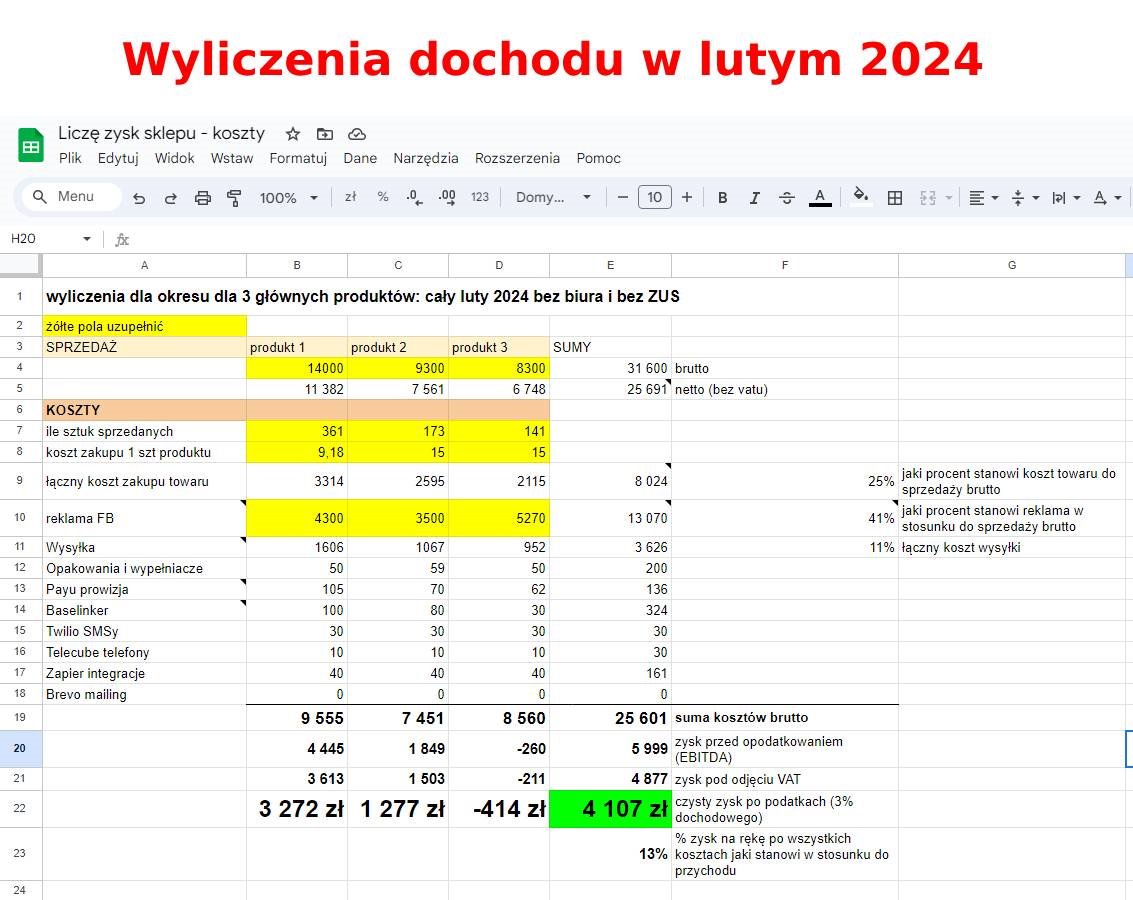Image resolution: width=1133 pixels, height=900 pixels.
Task: Click the undo arrow icon
Action: point(139,198)
